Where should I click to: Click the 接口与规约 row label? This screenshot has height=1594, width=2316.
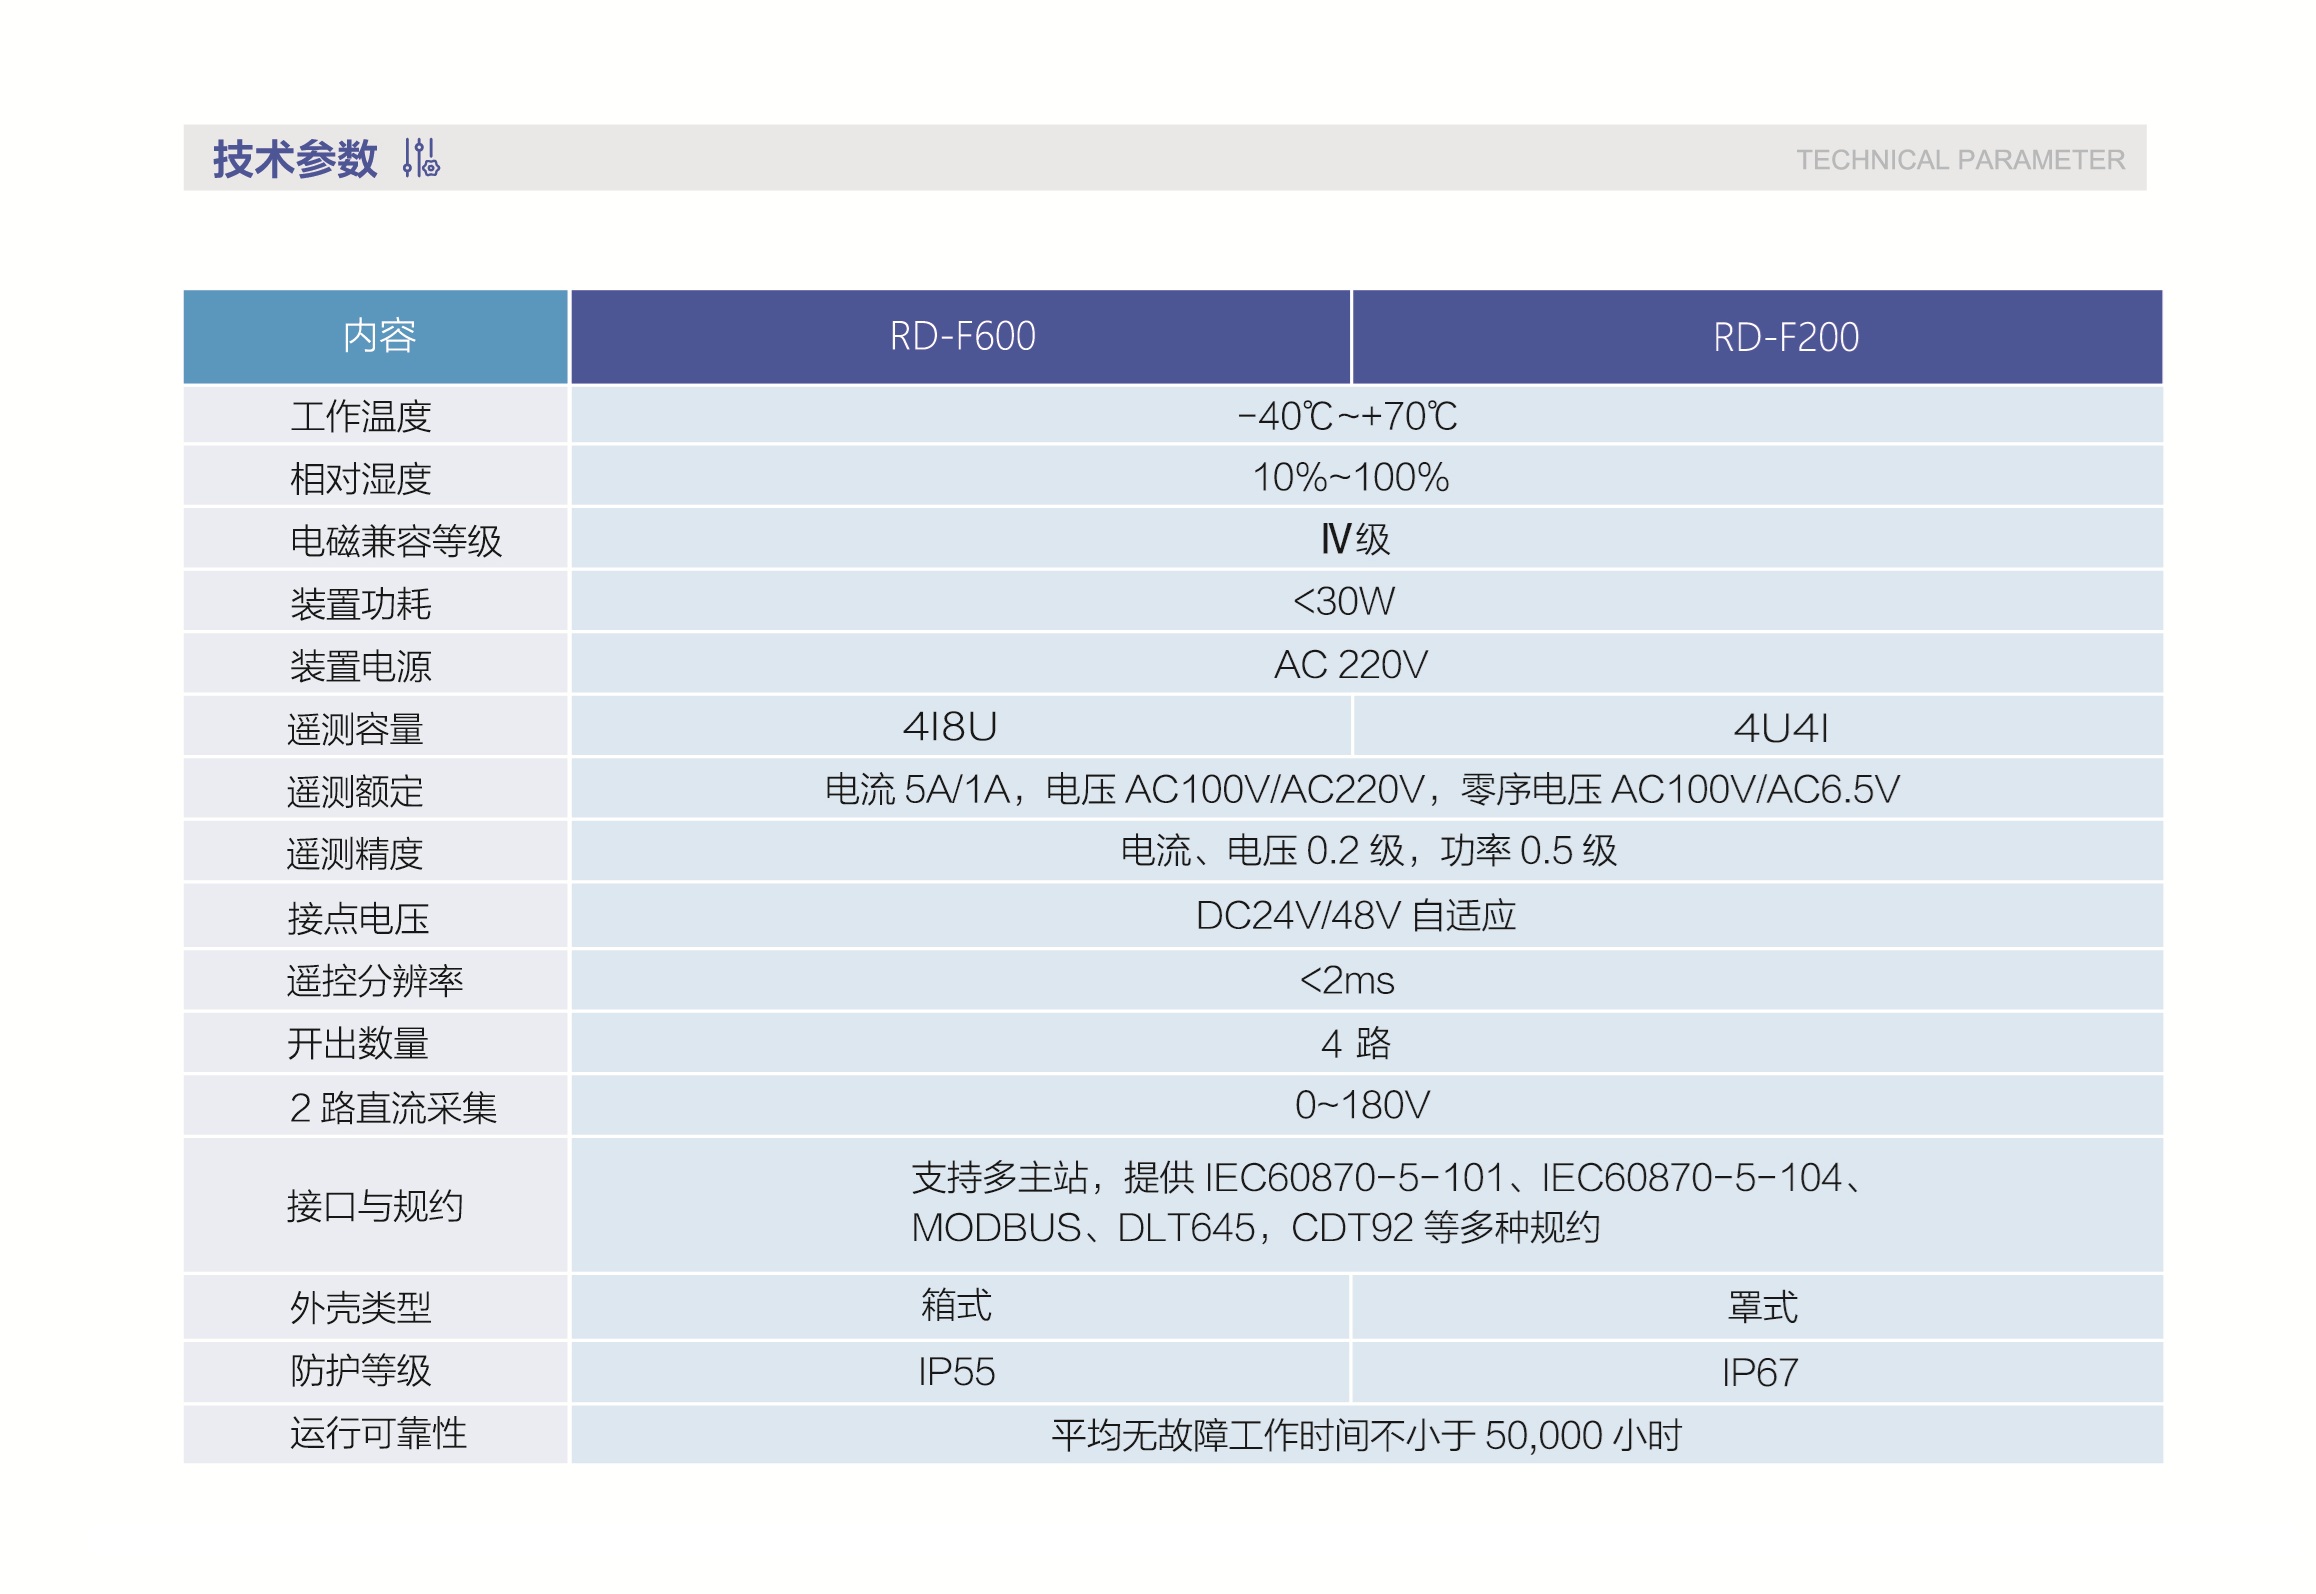[x=374, y=1206]
